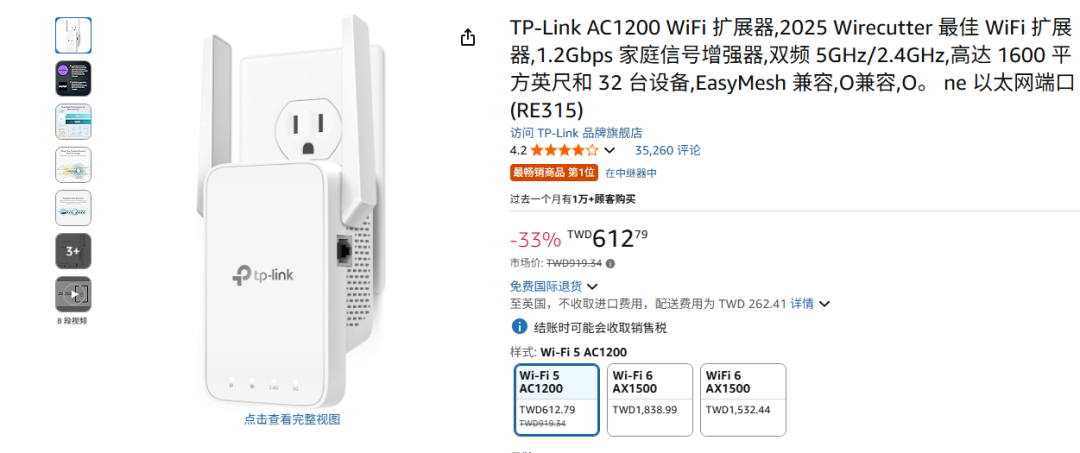The width and height of the screenshot is (1080, 453).
Task: Select the second dark product thumbnail
Action: 73,78
